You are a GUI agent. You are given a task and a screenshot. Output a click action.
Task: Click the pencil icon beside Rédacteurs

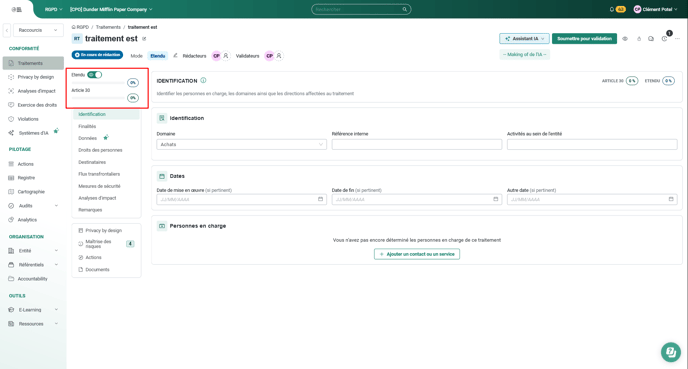pyautogui.click(x=175, y=56)
